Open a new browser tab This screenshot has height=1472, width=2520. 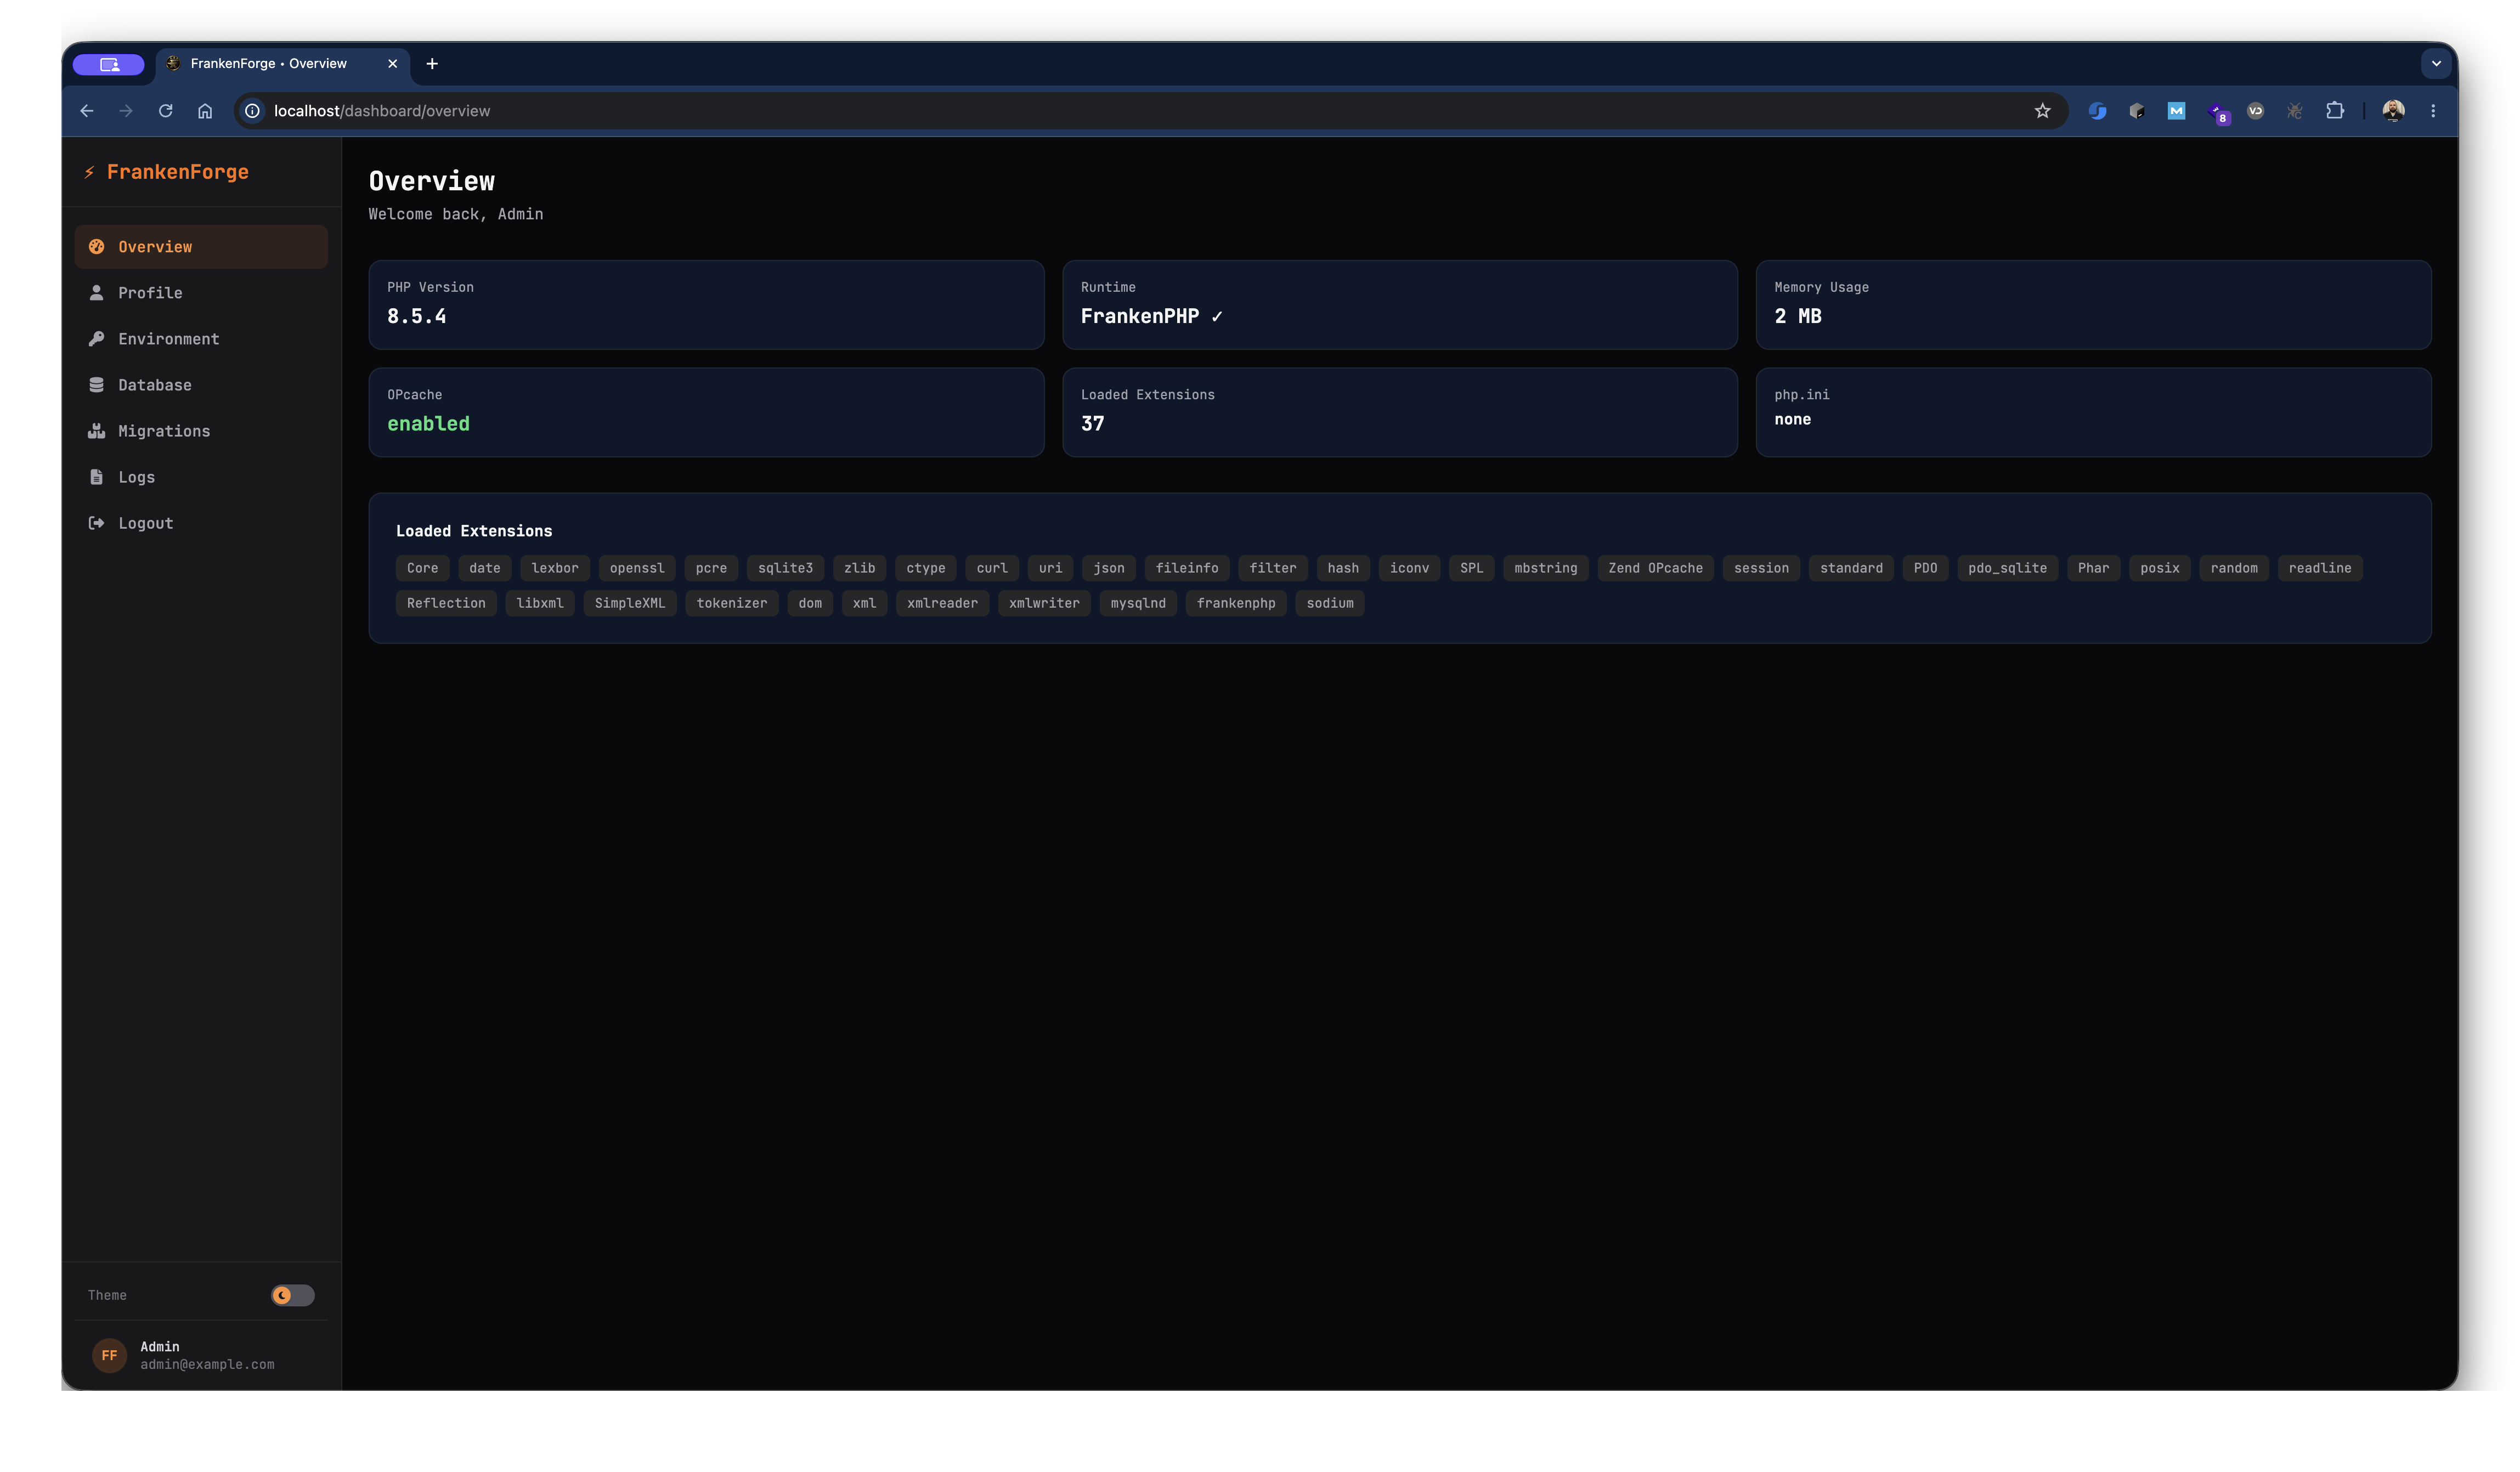click(432, 64)
